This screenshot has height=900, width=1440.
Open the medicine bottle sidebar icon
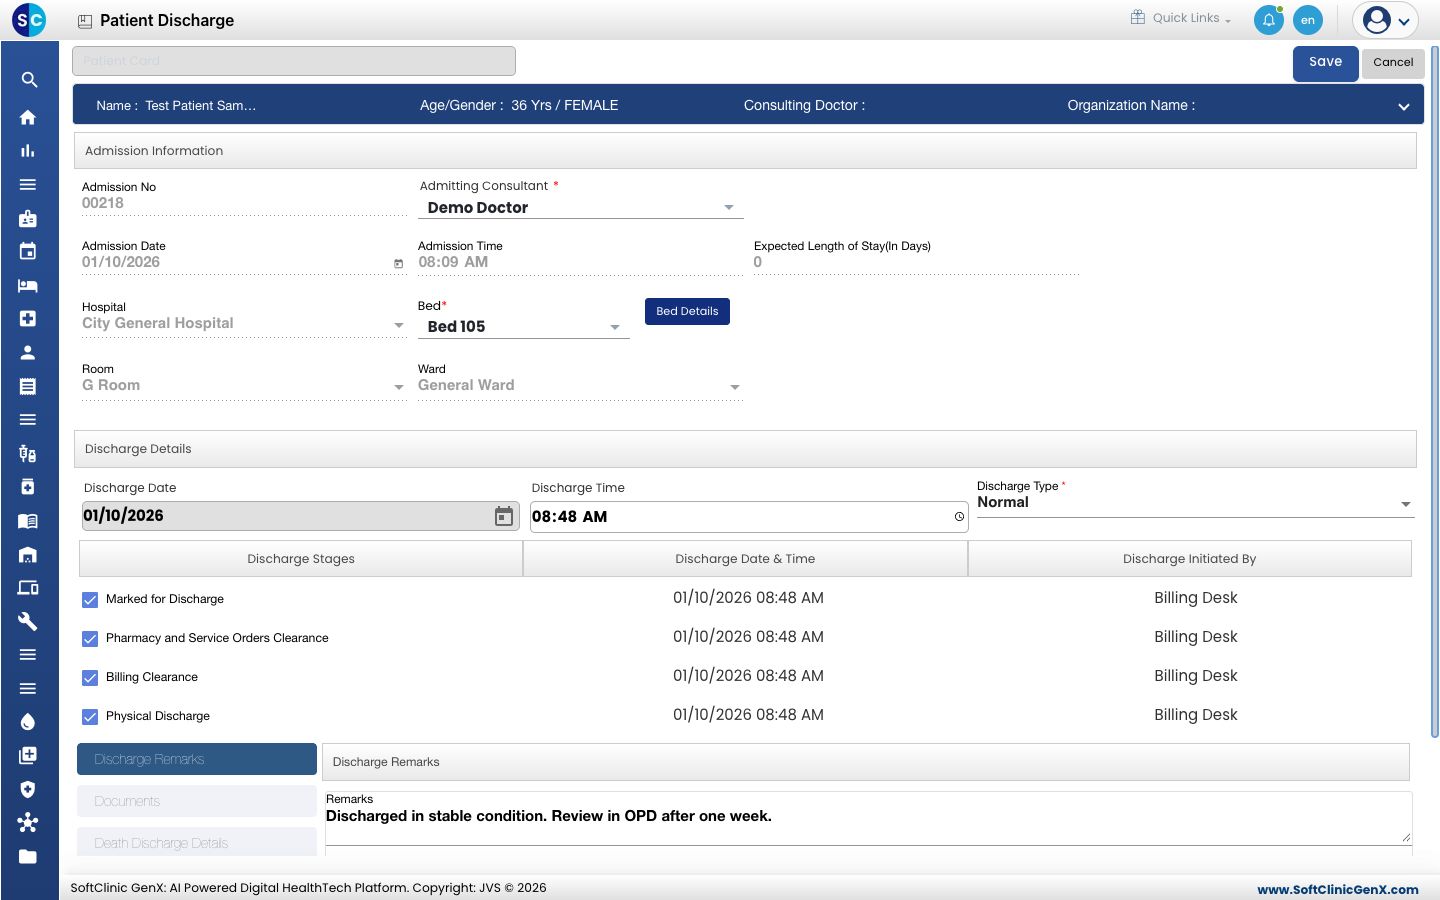28,487
